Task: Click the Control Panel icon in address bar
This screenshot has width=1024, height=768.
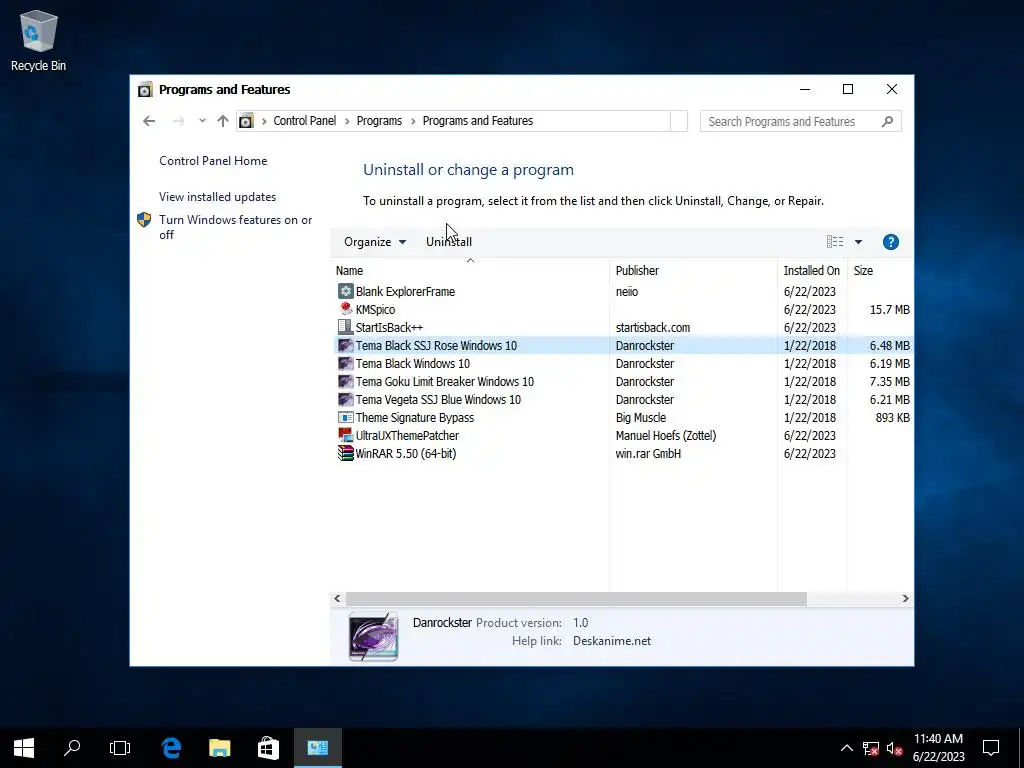Action: pos(246,121)
